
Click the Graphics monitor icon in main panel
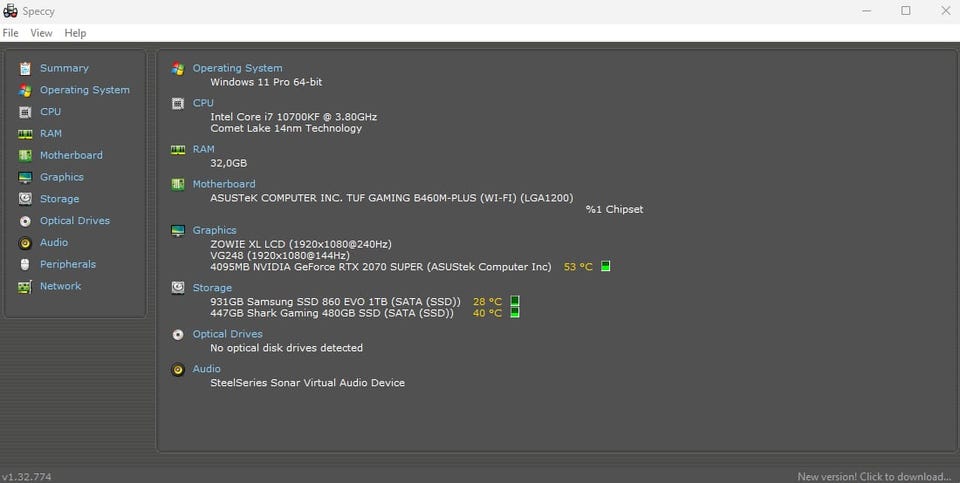point(178,231)
